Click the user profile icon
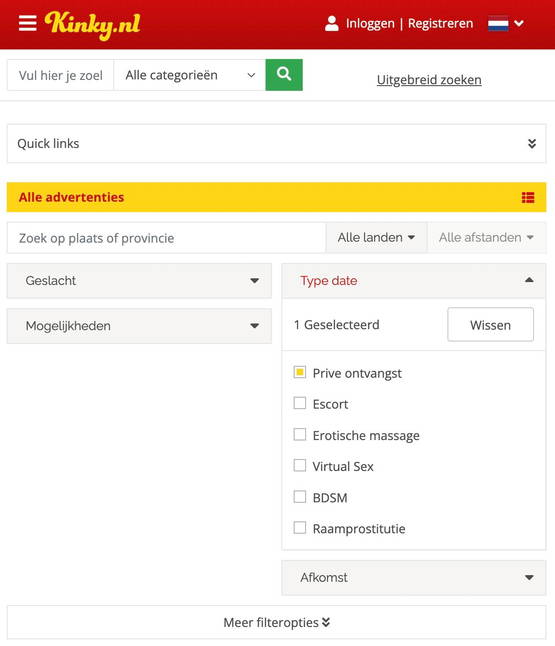Image resolution: width=555 pixels, height=646 pixels. click(x=331, y=23)
